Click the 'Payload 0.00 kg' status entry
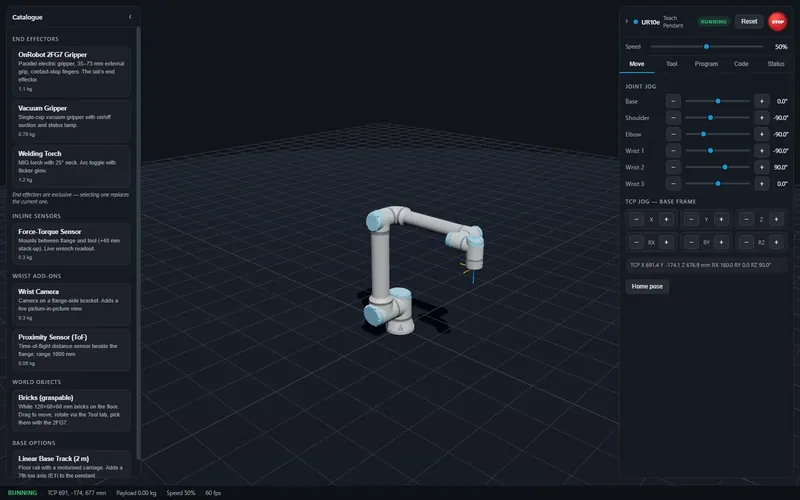 (x=136, y=493)
